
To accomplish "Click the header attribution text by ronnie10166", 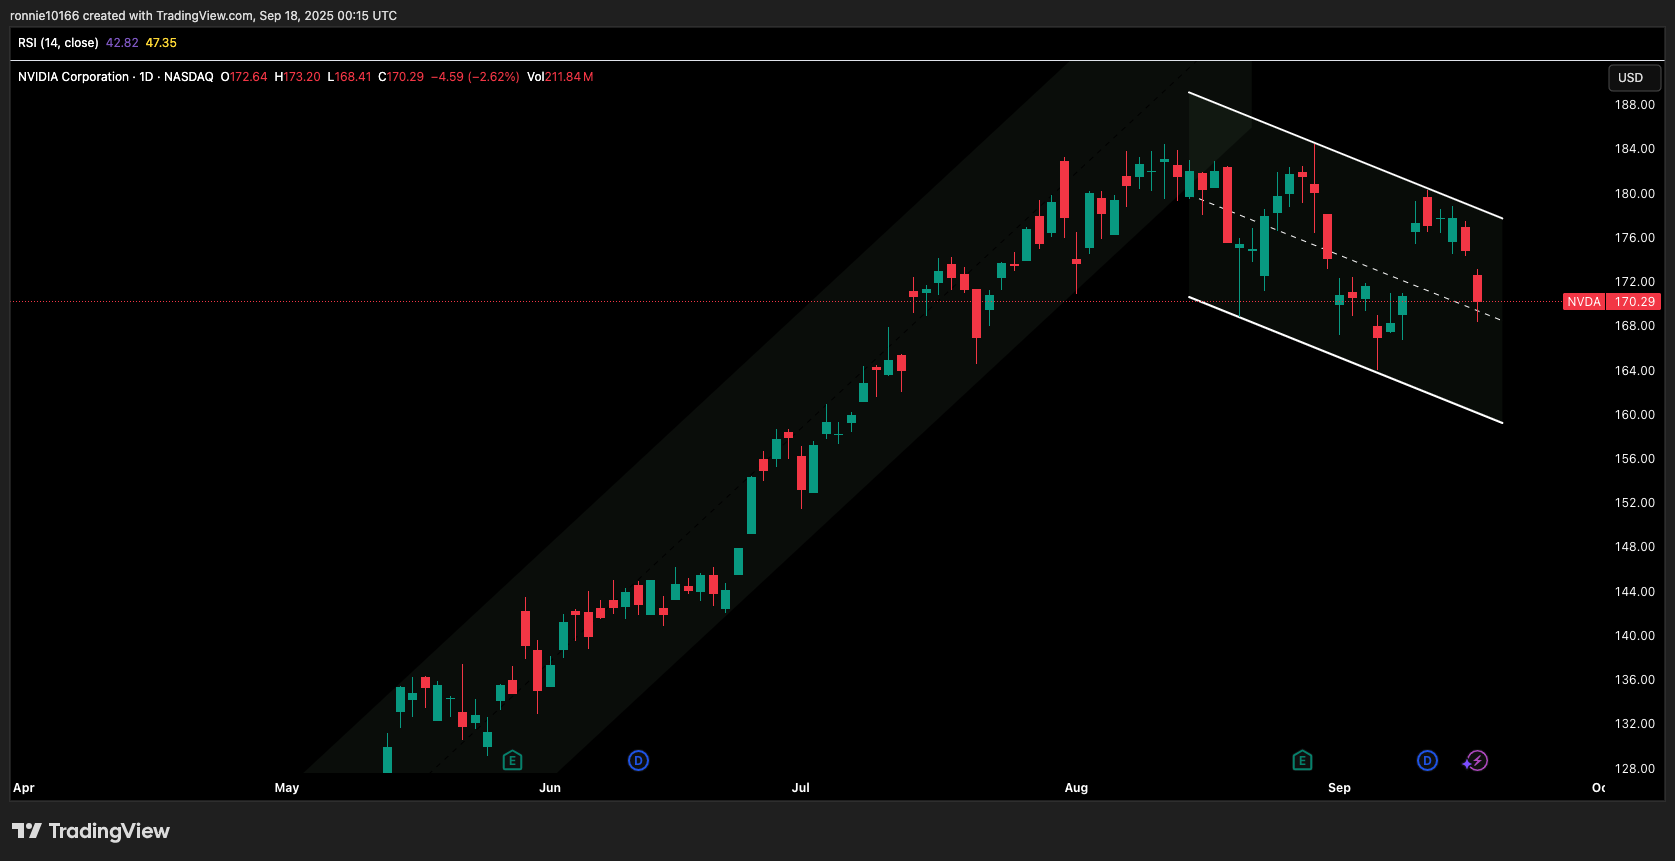I will coord(203,16).
